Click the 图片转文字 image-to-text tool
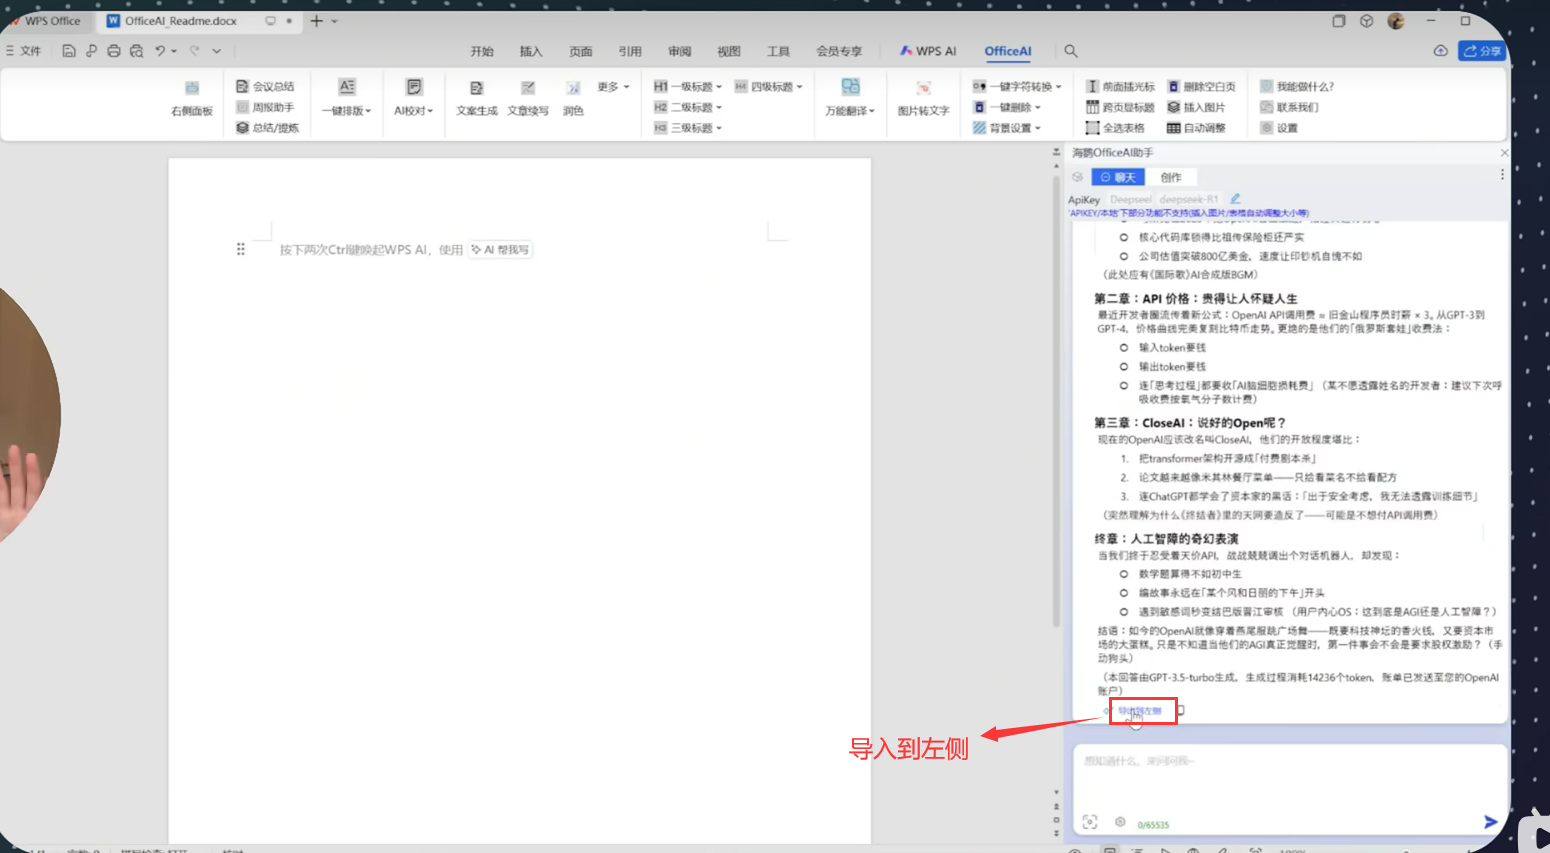Viewport: 1550px width, 853px height. [x=923, y=98]
